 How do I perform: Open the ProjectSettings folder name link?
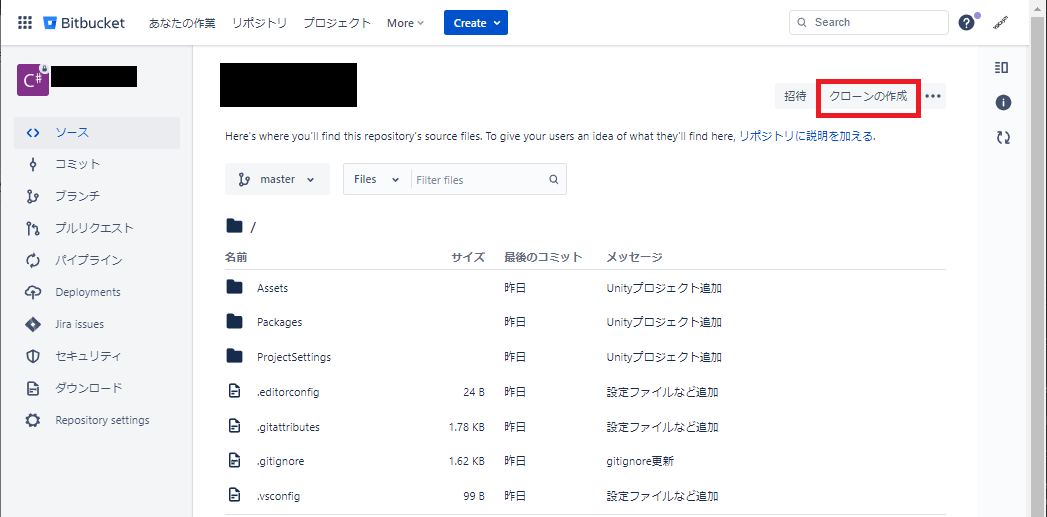pyautogui.click(x=294, y=357)
